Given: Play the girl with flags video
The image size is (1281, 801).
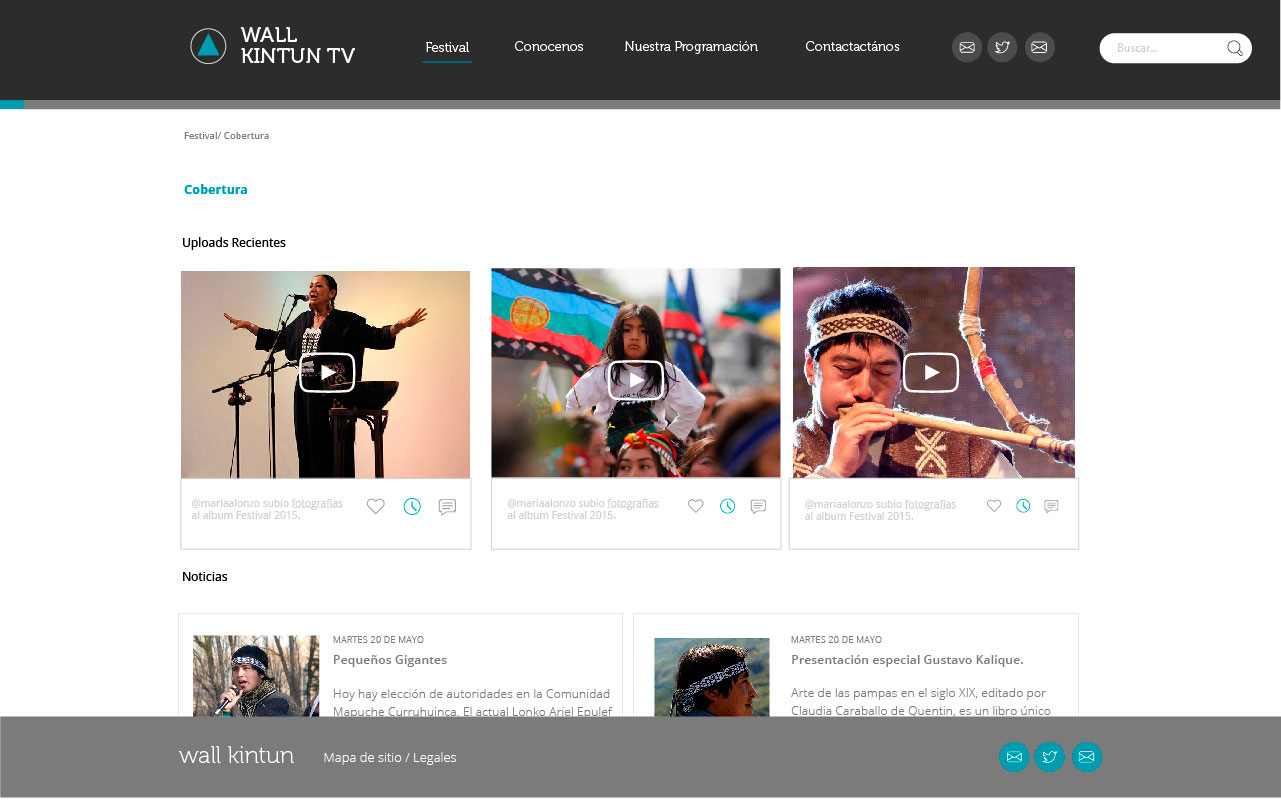Looking at the screenshot, I should point(635,380).
